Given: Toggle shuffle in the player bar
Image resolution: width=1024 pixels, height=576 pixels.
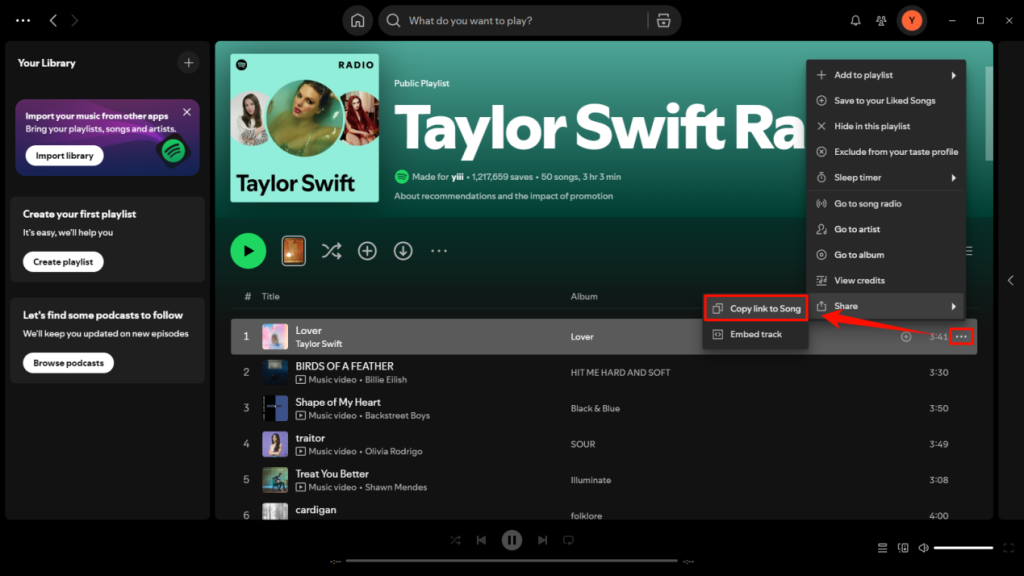Looking at the screenshot, I should 455,540.
